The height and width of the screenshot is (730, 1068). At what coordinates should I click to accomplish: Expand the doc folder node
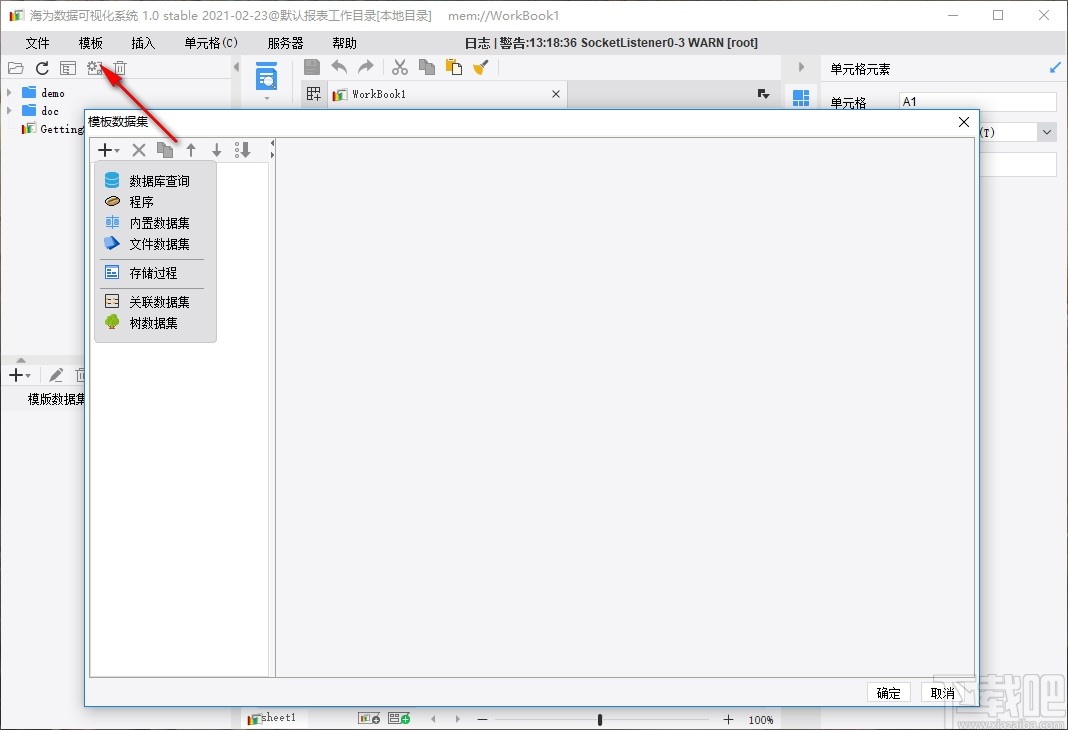9,110
